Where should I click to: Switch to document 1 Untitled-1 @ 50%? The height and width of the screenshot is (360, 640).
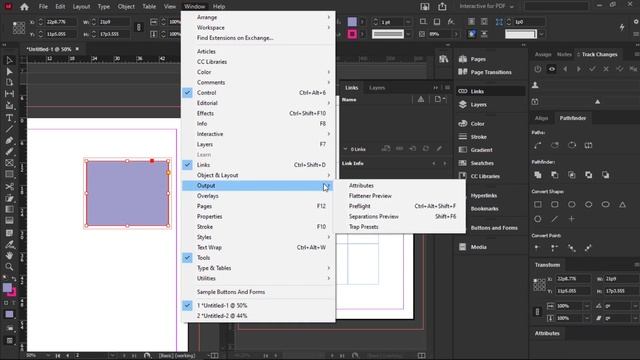point(258,305)
